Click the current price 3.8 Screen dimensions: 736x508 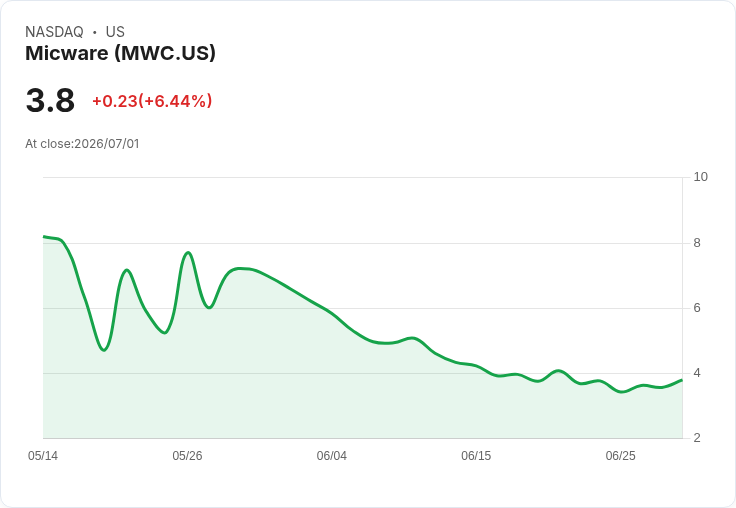(x=50, y=100)
